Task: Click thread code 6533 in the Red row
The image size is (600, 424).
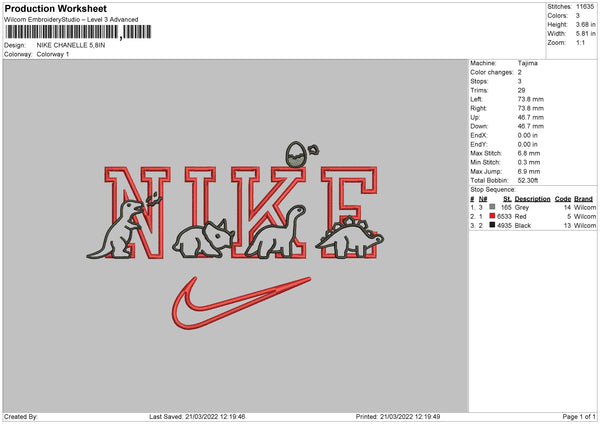Action: (504, 217)
